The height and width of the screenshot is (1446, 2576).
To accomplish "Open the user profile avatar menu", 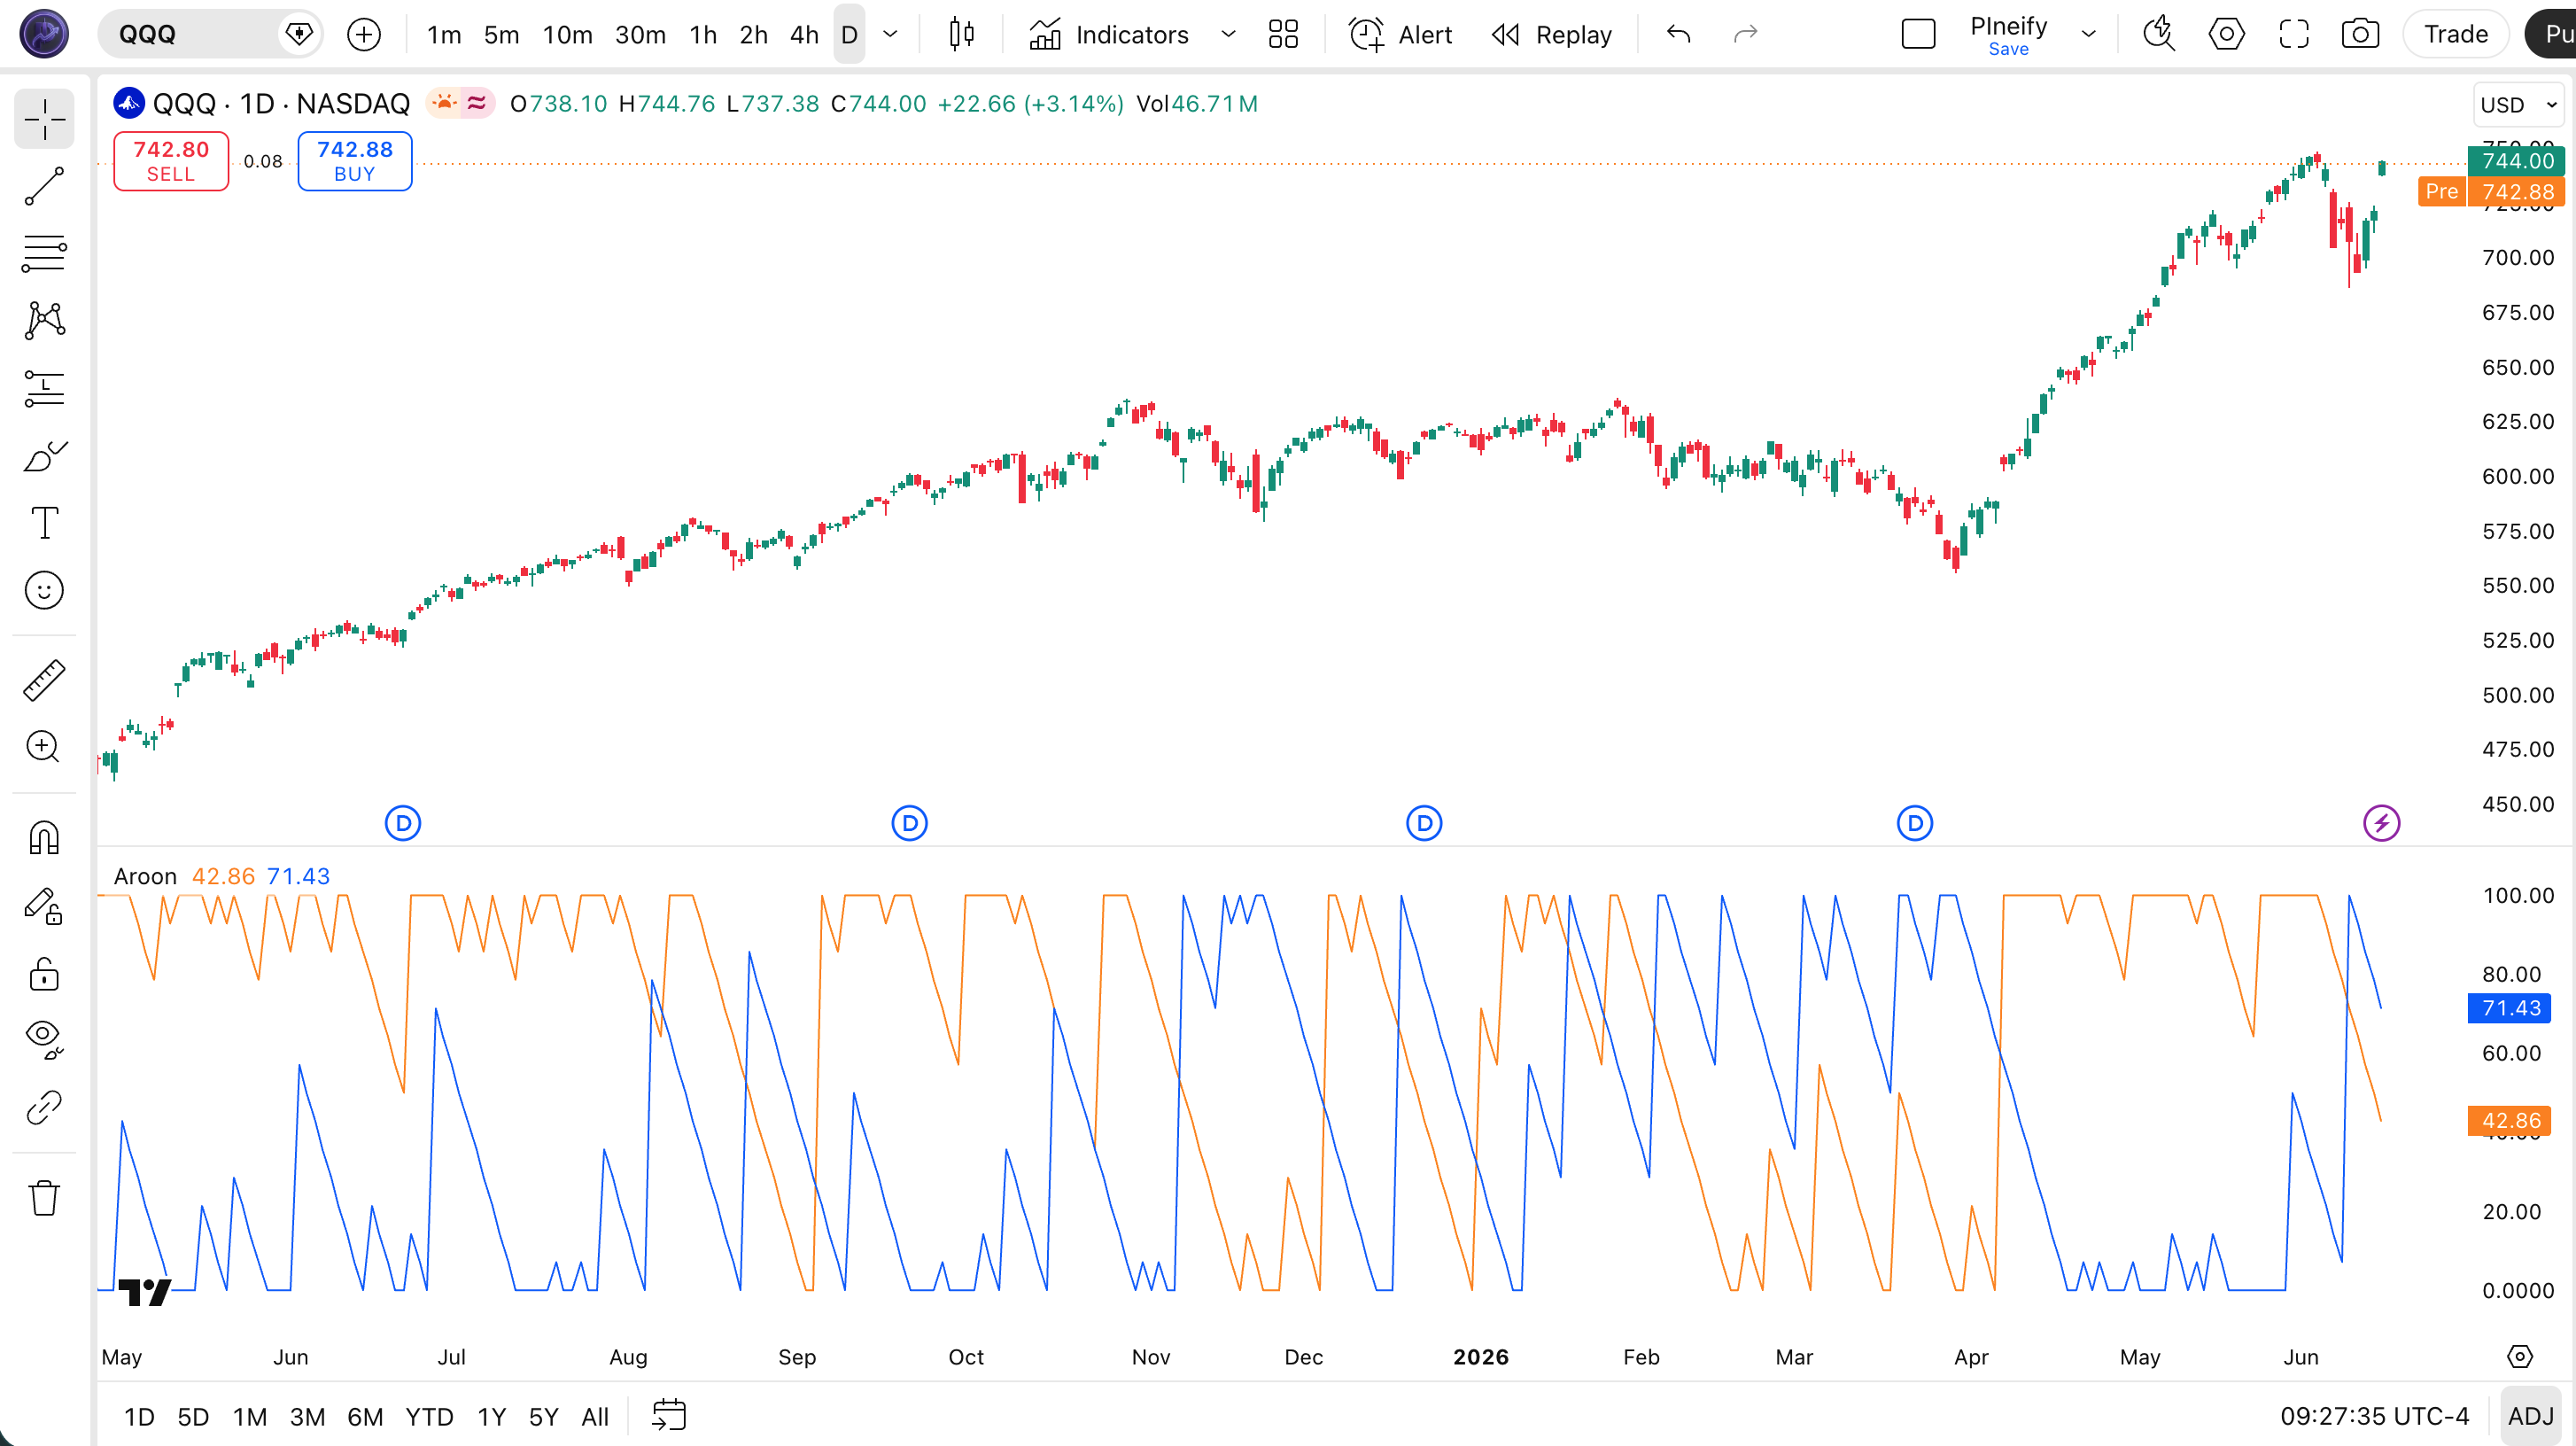I will (44, 34).
